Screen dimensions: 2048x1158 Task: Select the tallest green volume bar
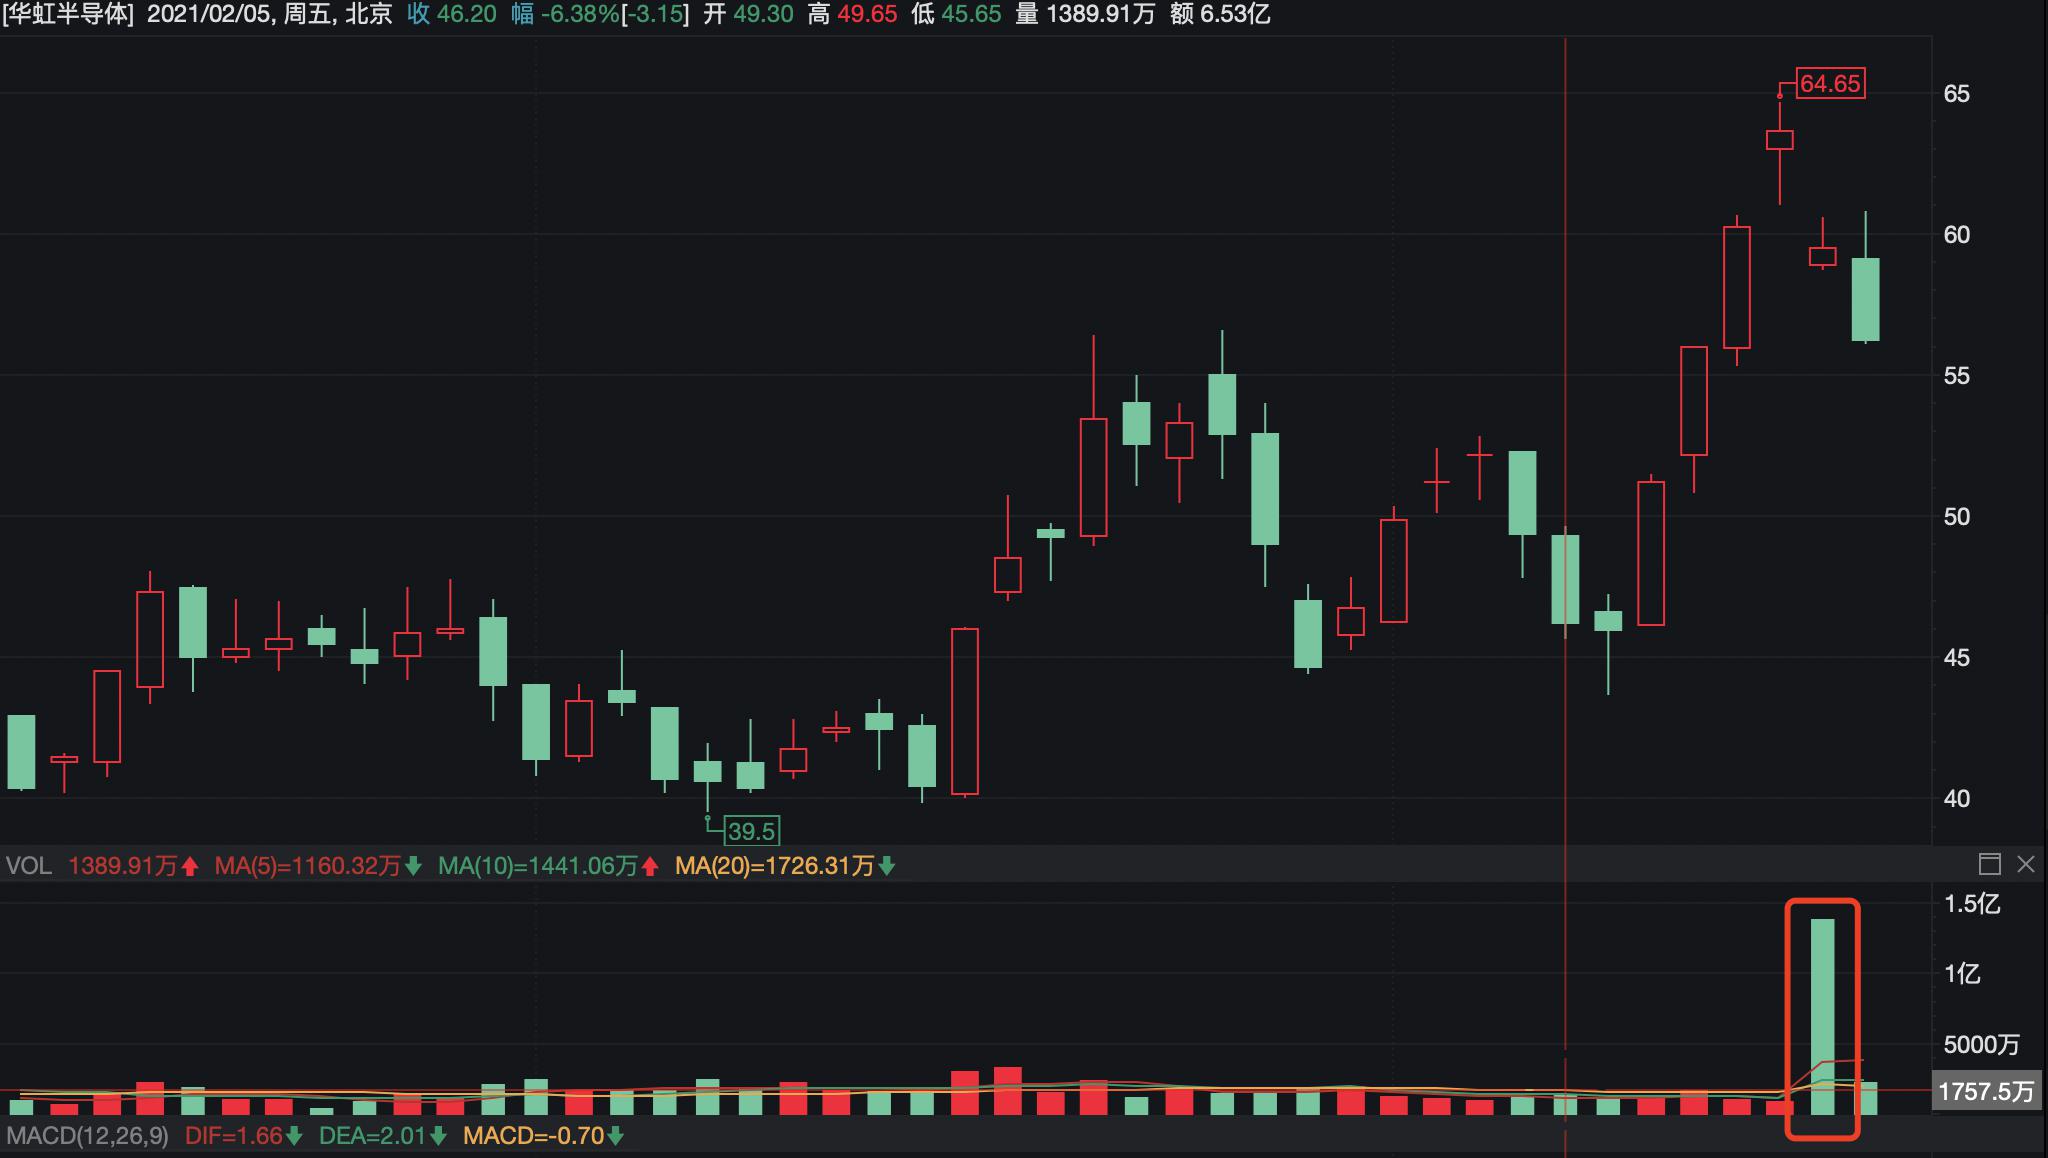[1822, 1017]
